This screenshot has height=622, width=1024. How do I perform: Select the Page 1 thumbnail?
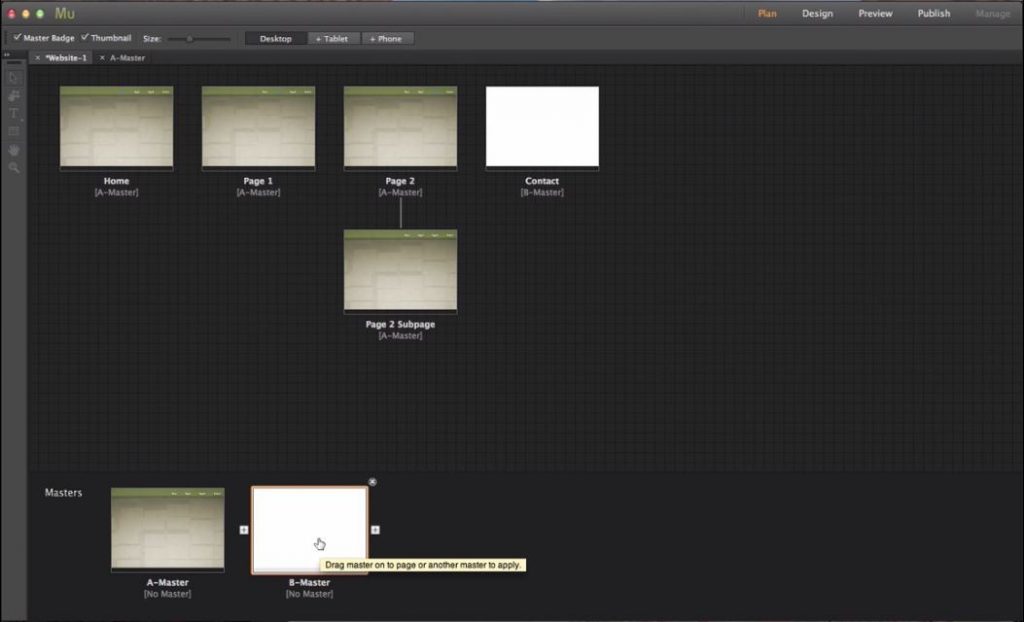pyautogui.click(x=259, y=127)
